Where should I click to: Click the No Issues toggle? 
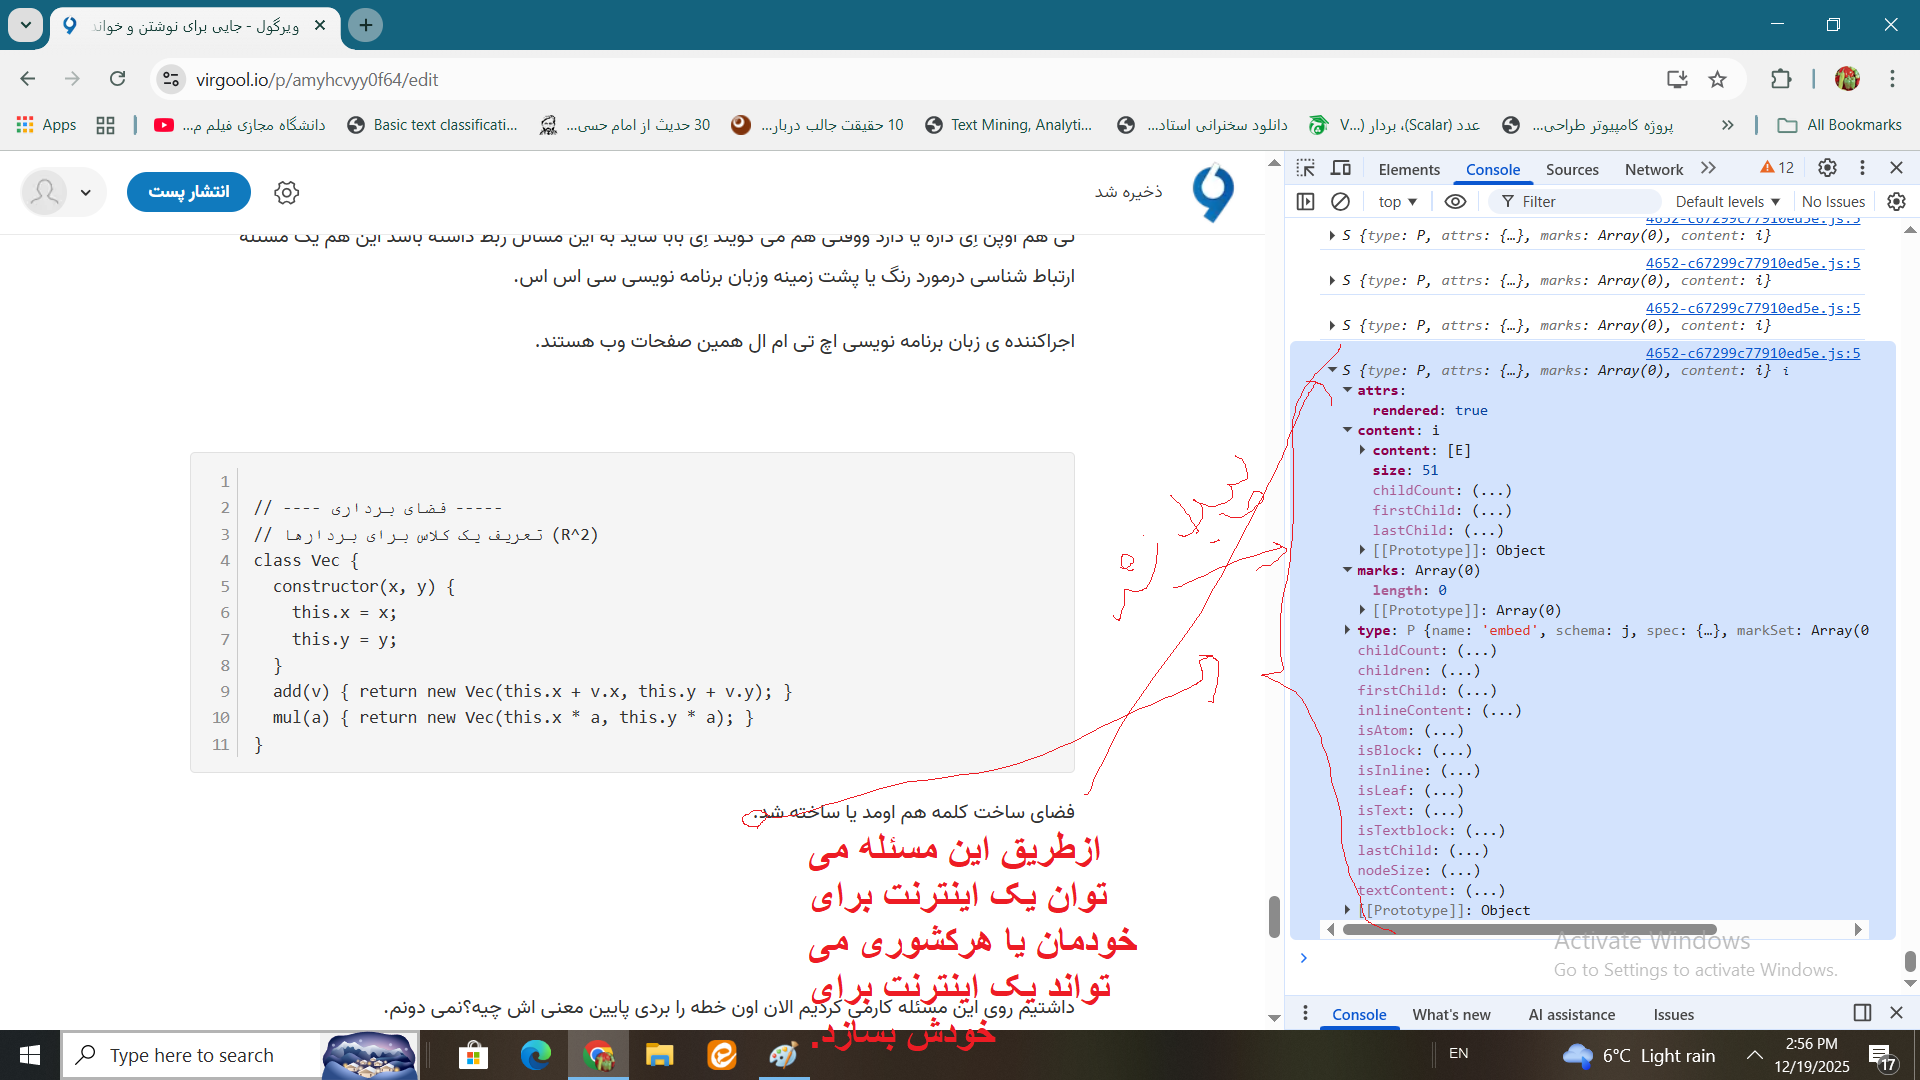click(x=1834, y=201)
